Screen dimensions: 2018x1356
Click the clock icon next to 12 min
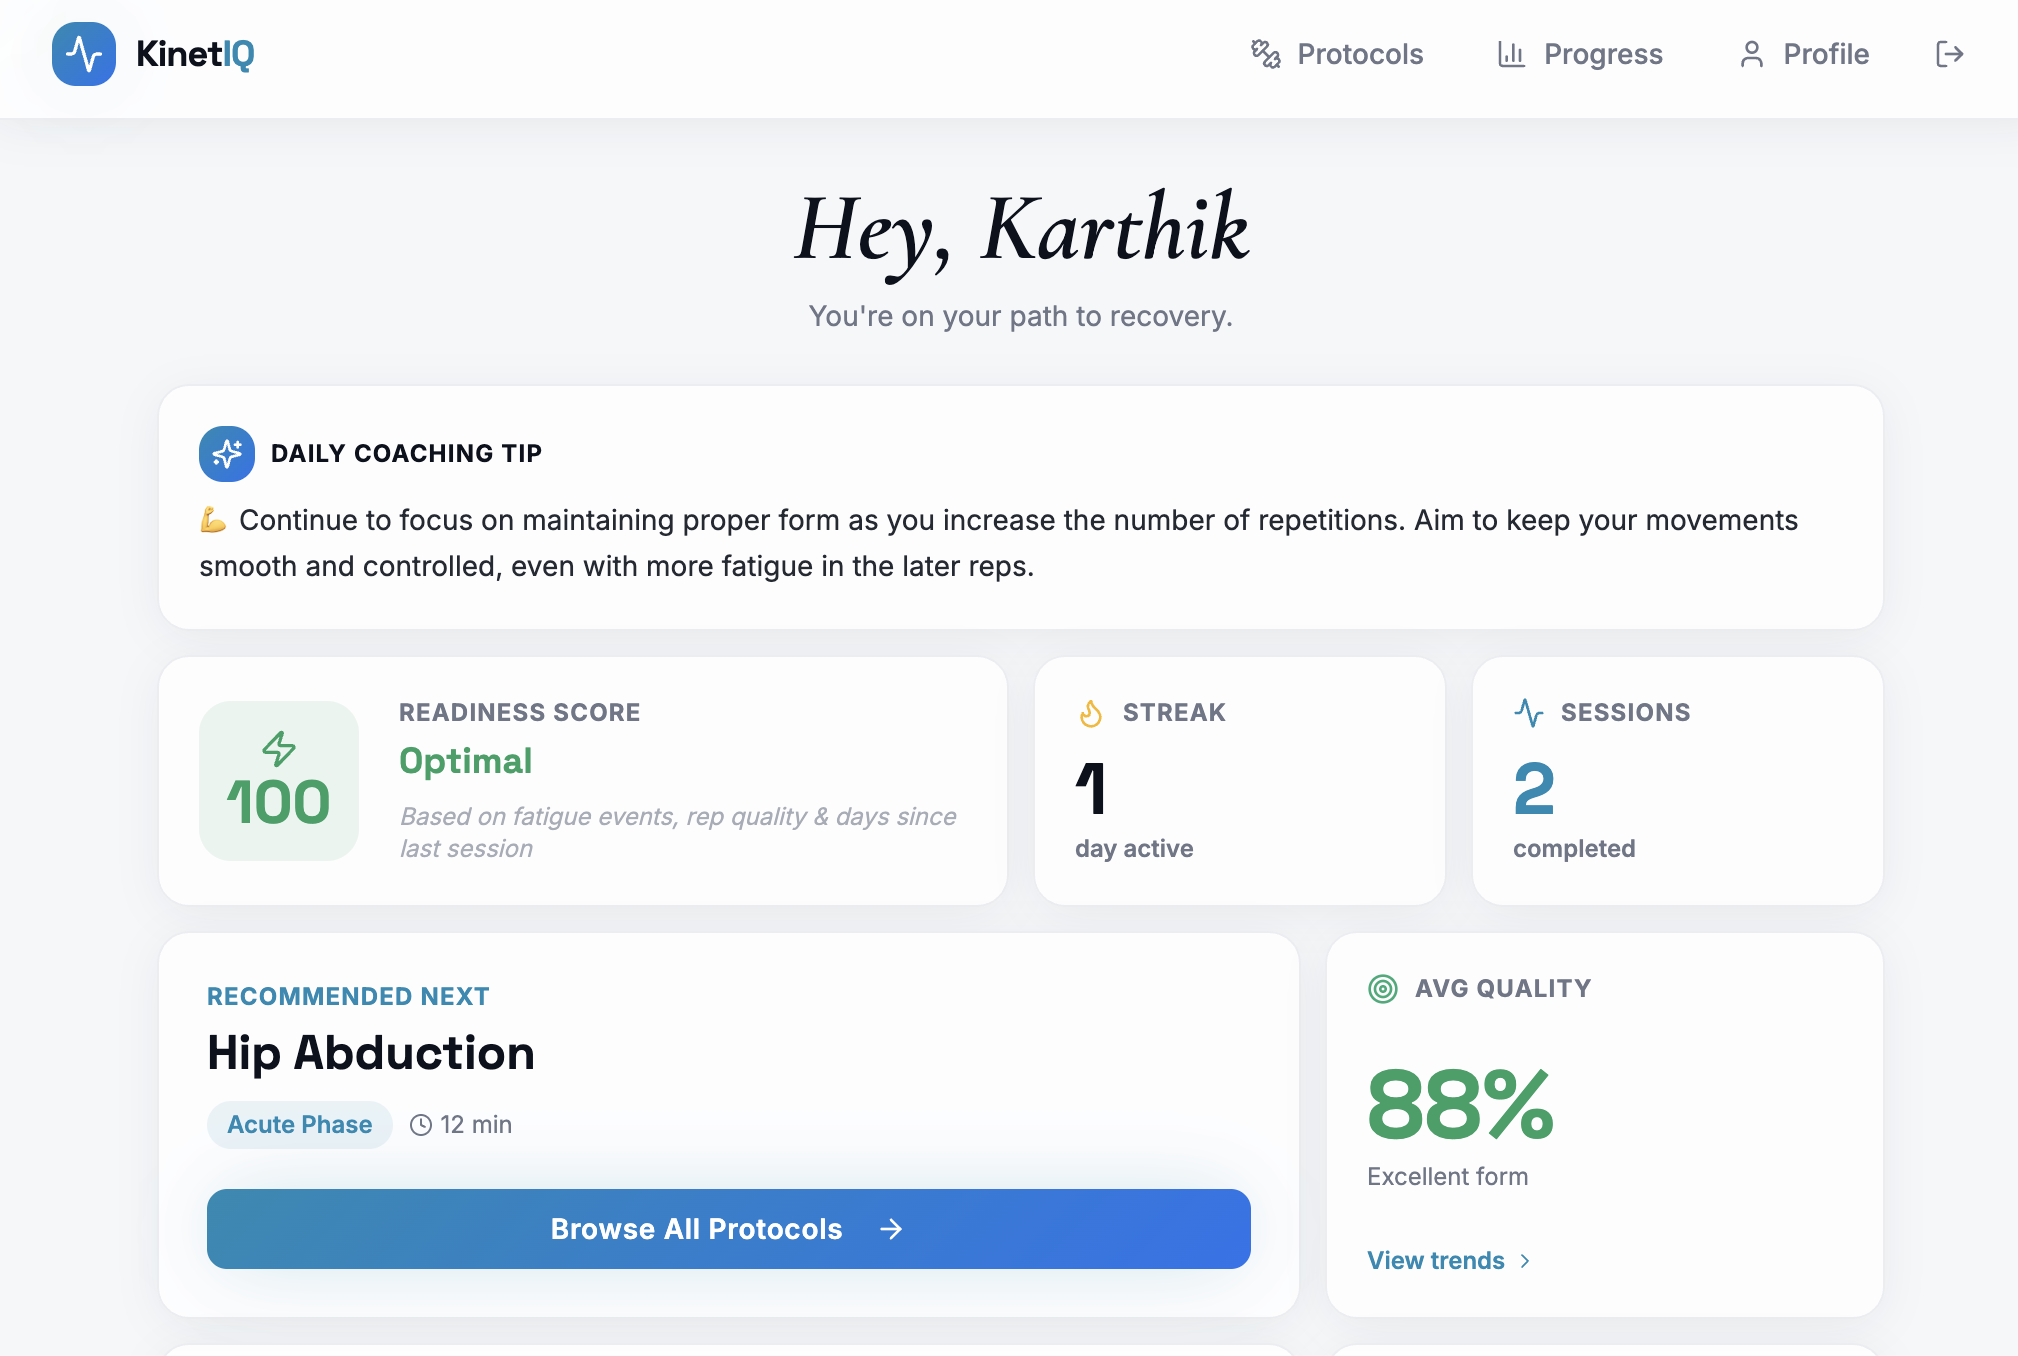421,1125
